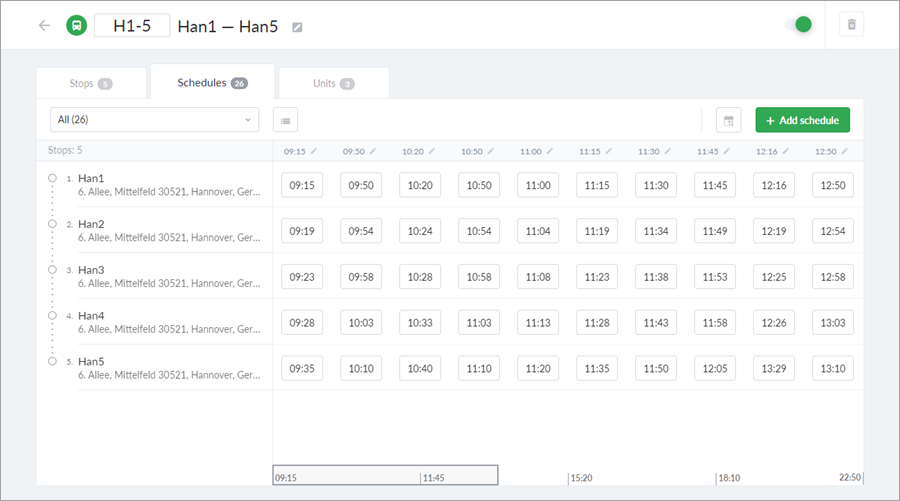900x501 pixels.
Task: Select the Han1 stop circle marker
Action: pyautogui.click(x=52, y=178)
